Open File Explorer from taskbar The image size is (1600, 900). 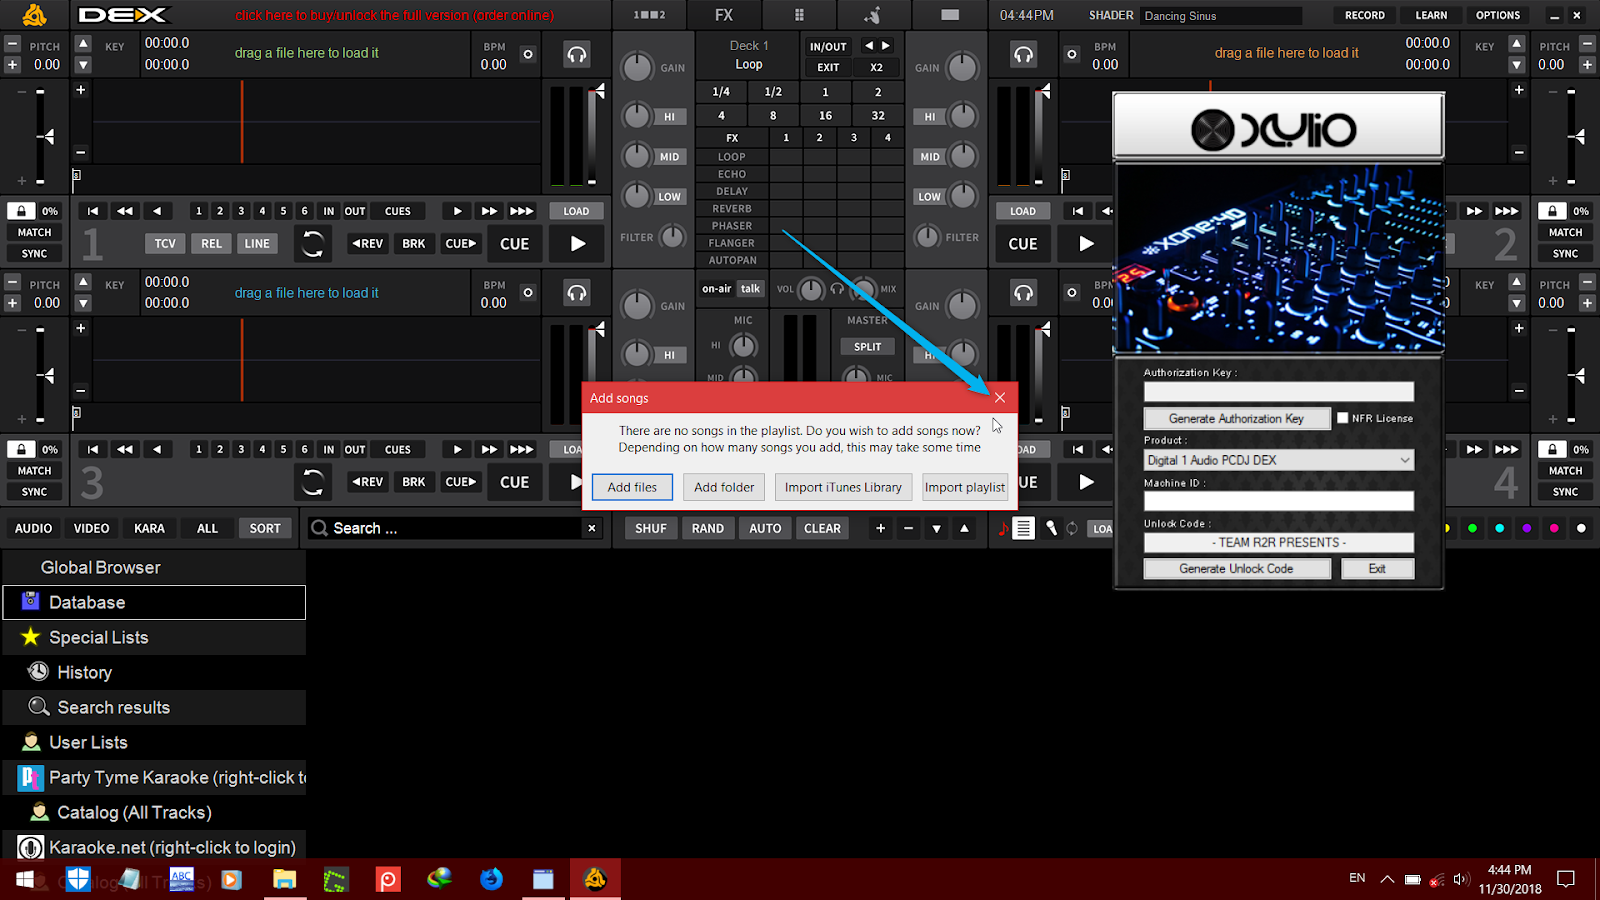284,879
